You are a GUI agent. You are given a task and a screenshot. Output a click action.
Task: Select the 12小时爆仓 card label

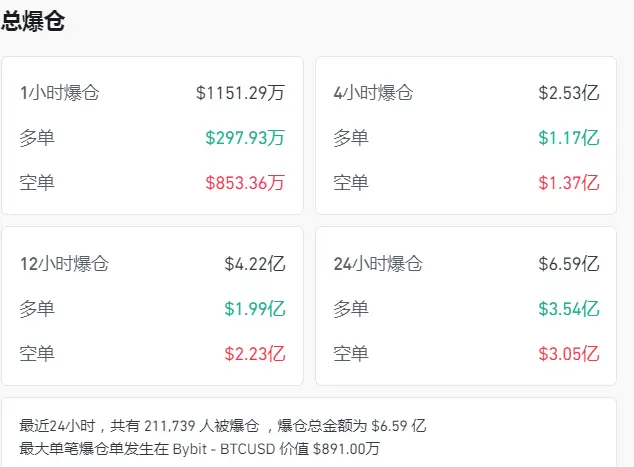(64, 264)
